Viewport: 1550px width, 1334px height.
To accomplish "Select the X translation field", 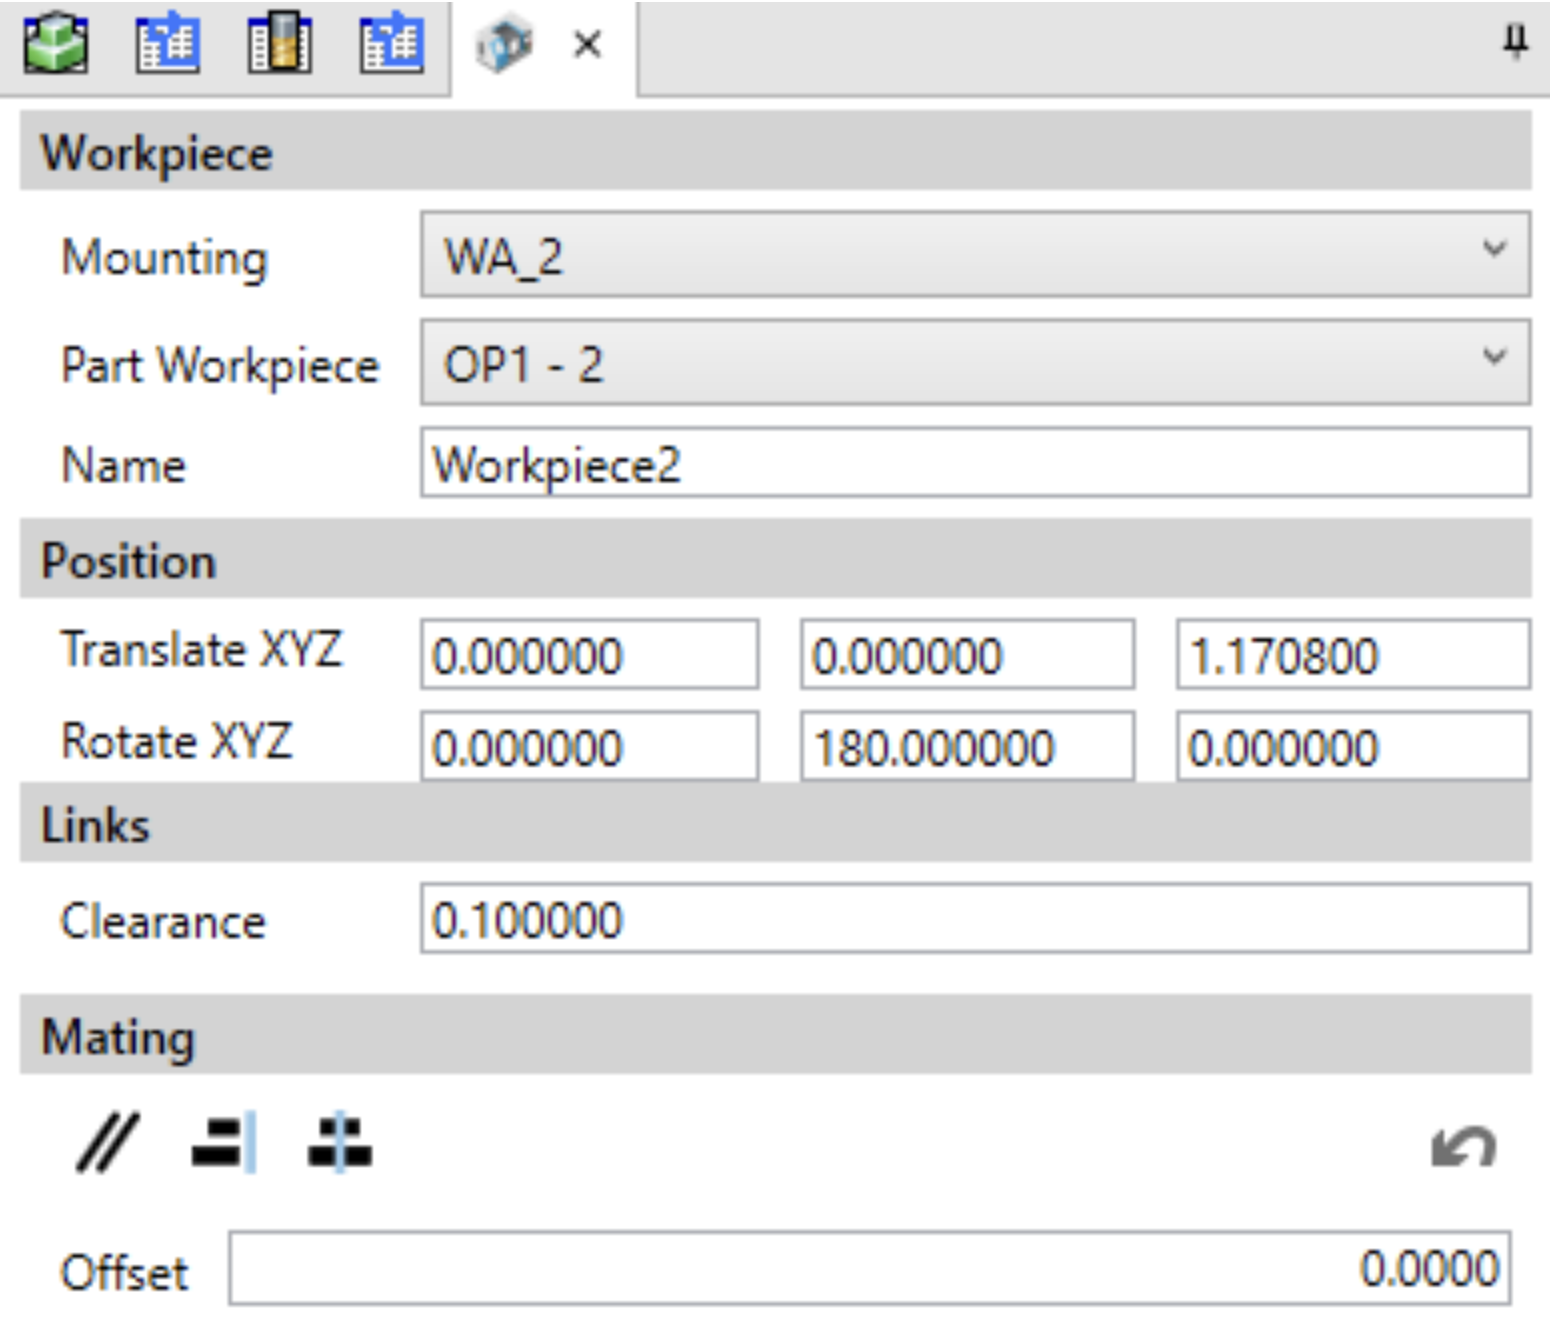I will pyautogui.click(x=590, y=655).
